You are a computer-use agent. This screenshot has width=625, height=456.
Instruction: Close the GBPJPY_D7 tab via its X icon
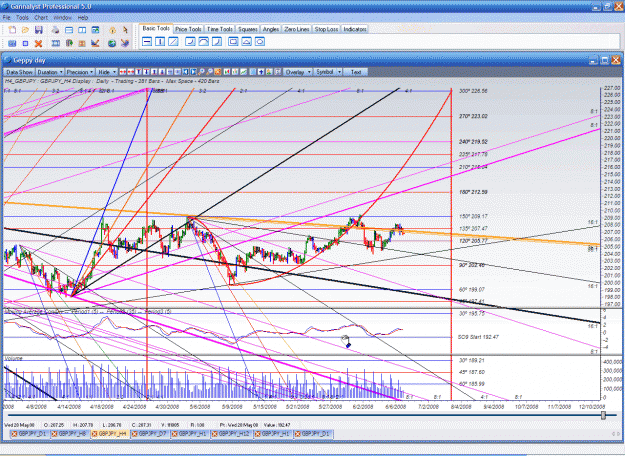[x=135, y=434]
